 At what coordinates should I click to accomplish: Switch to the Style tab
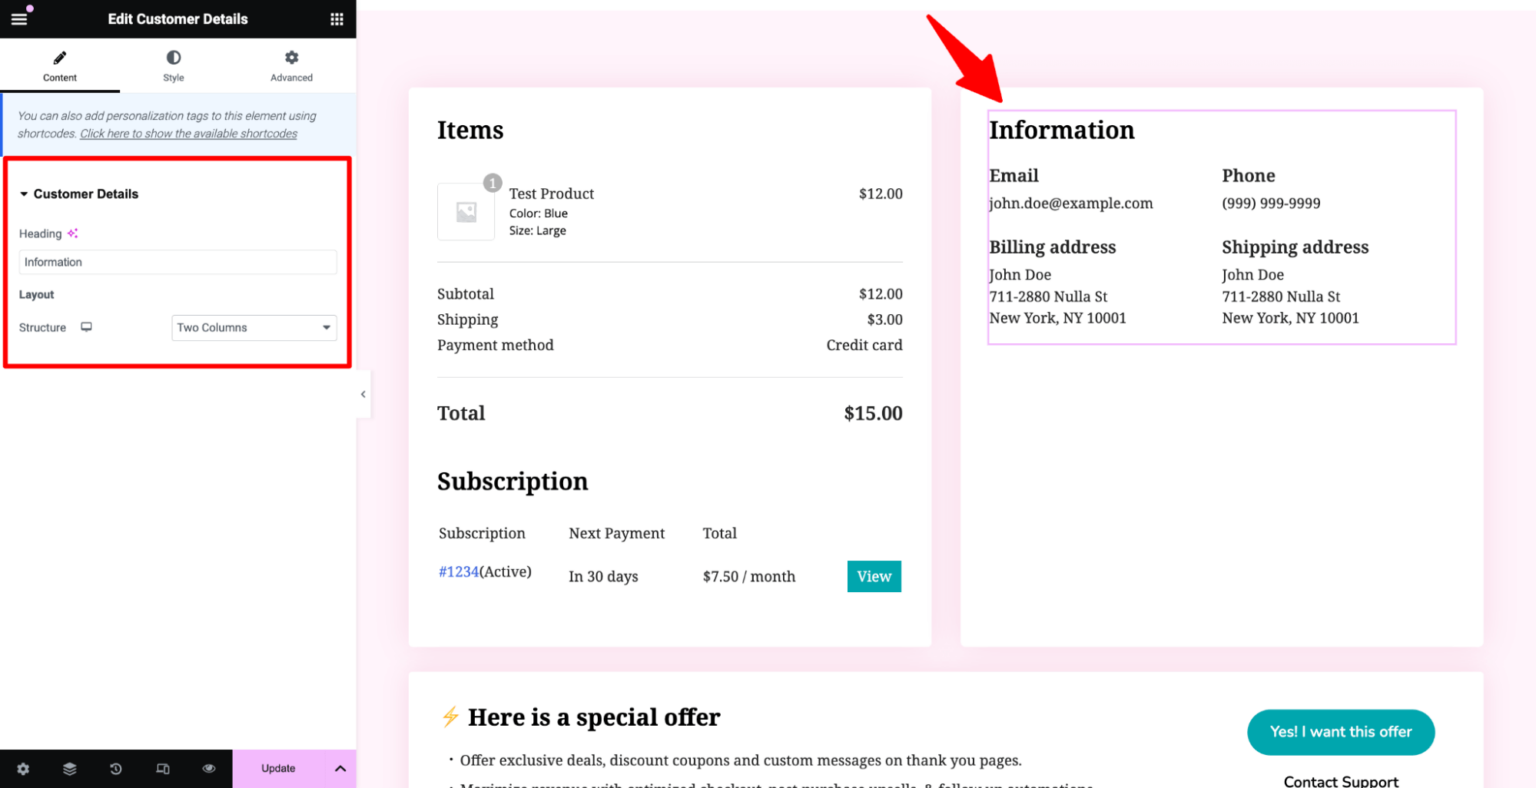point(172,66)
